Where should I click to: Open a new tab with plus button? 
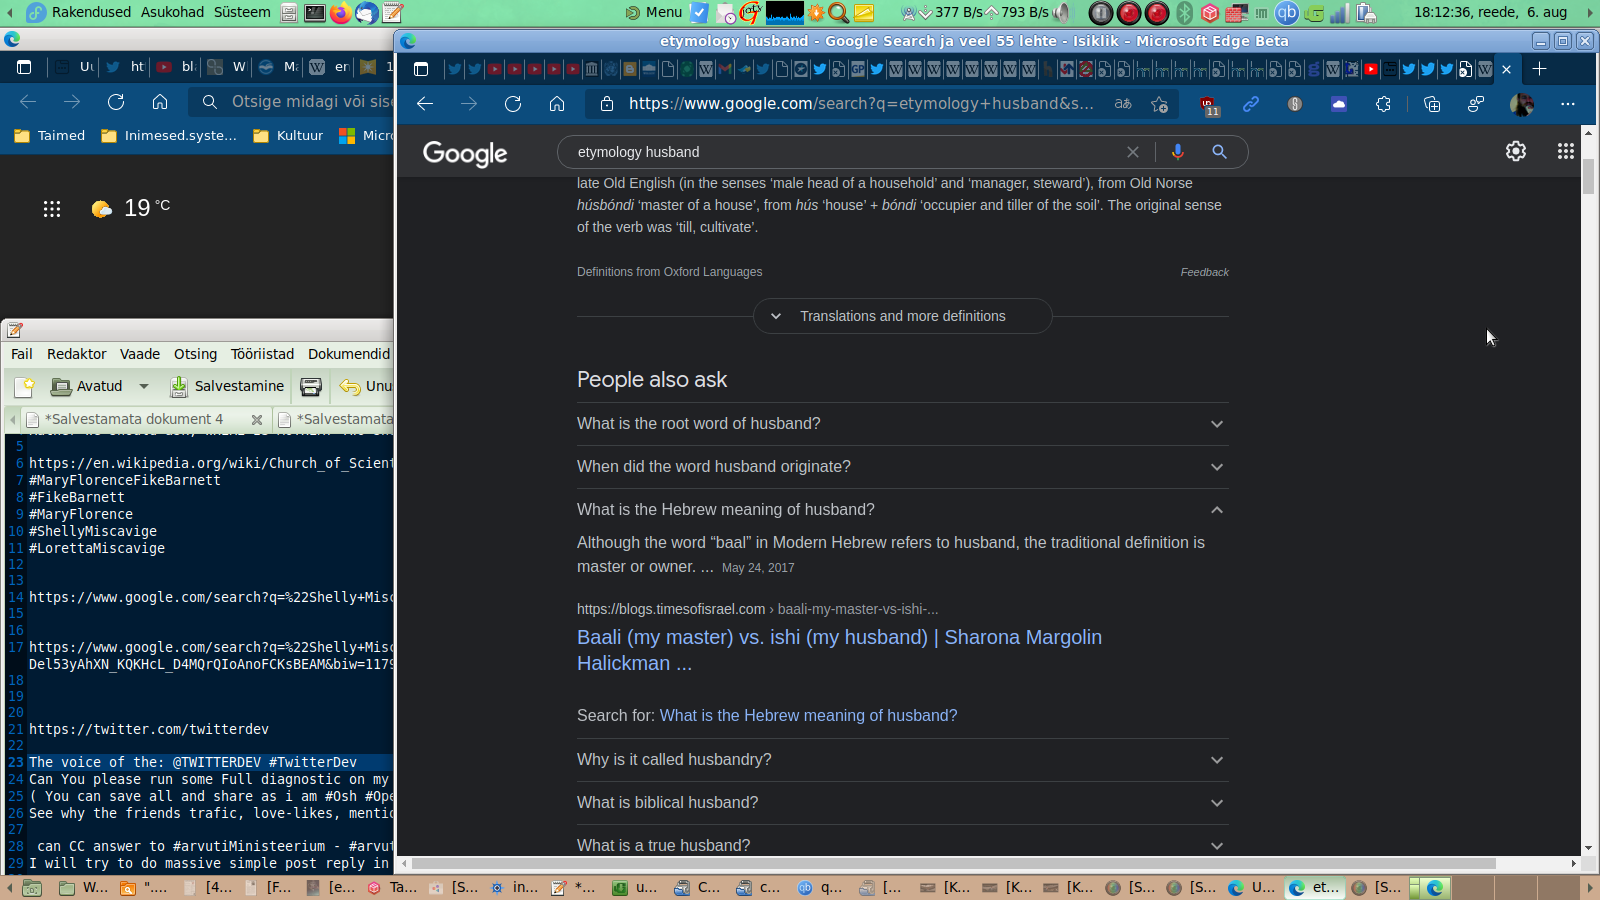tap(1539, 69)
